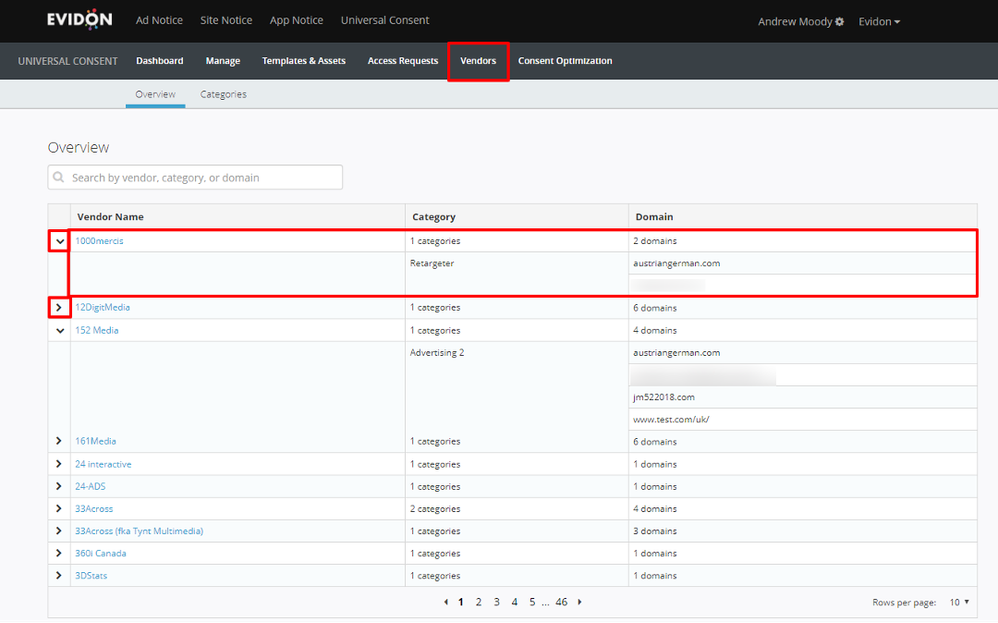Open the 3DStats vendor link

(x=91, y=576)
